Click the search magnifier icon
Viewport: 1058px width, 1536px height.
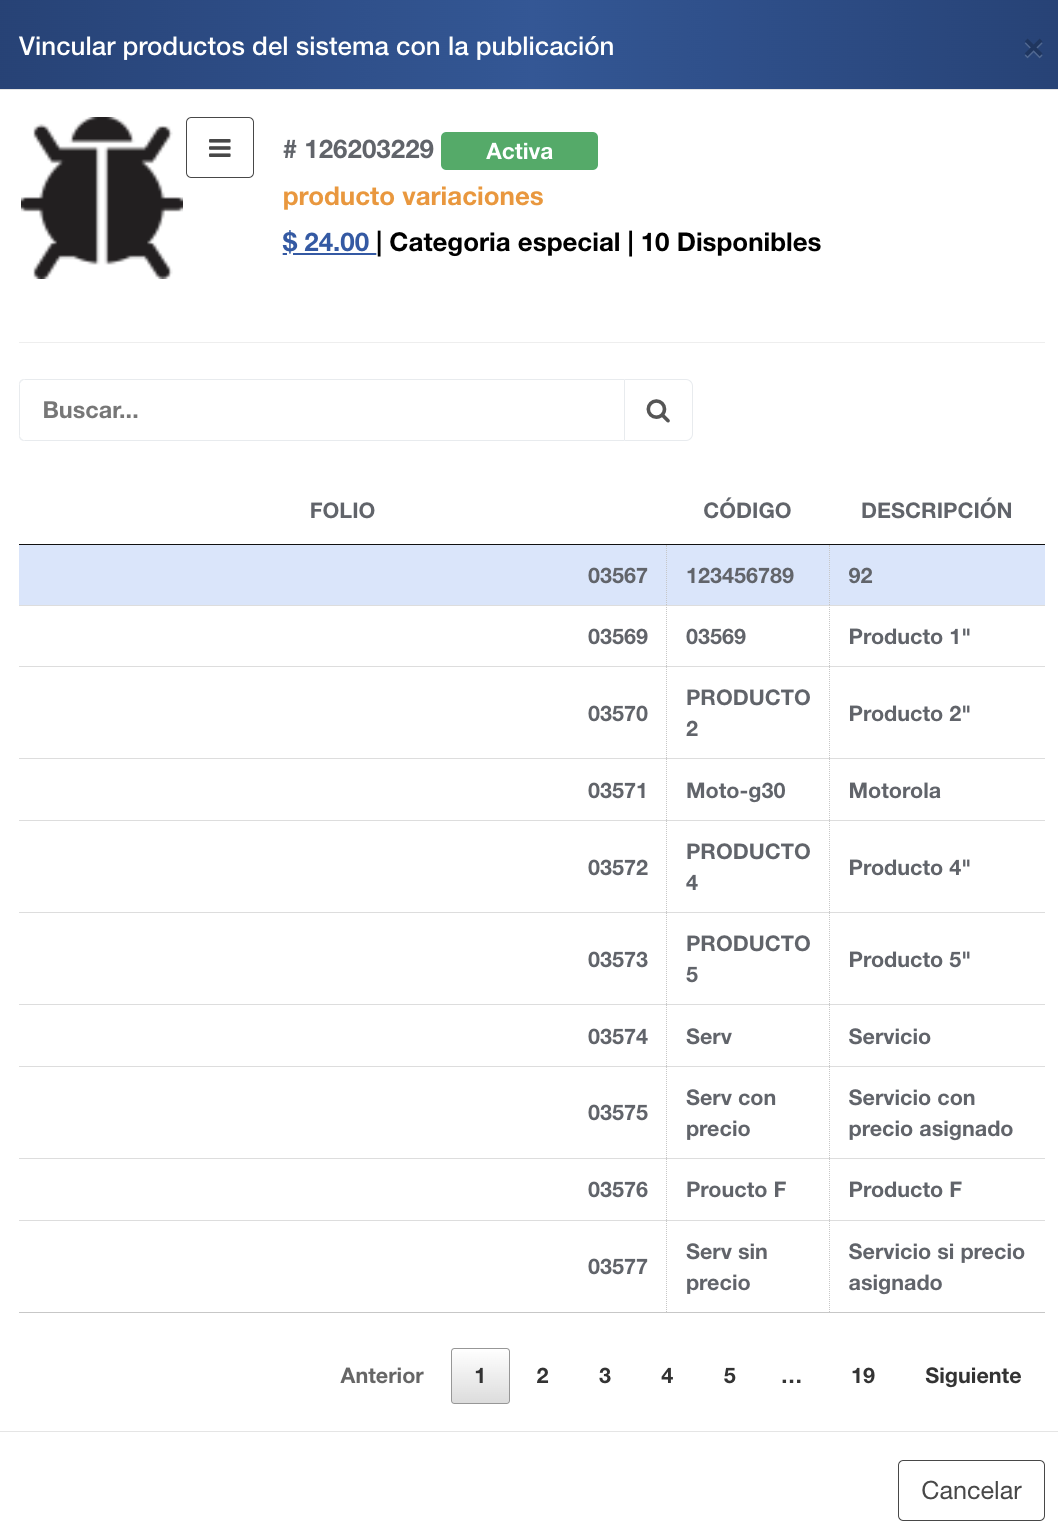tap(658, 410)
